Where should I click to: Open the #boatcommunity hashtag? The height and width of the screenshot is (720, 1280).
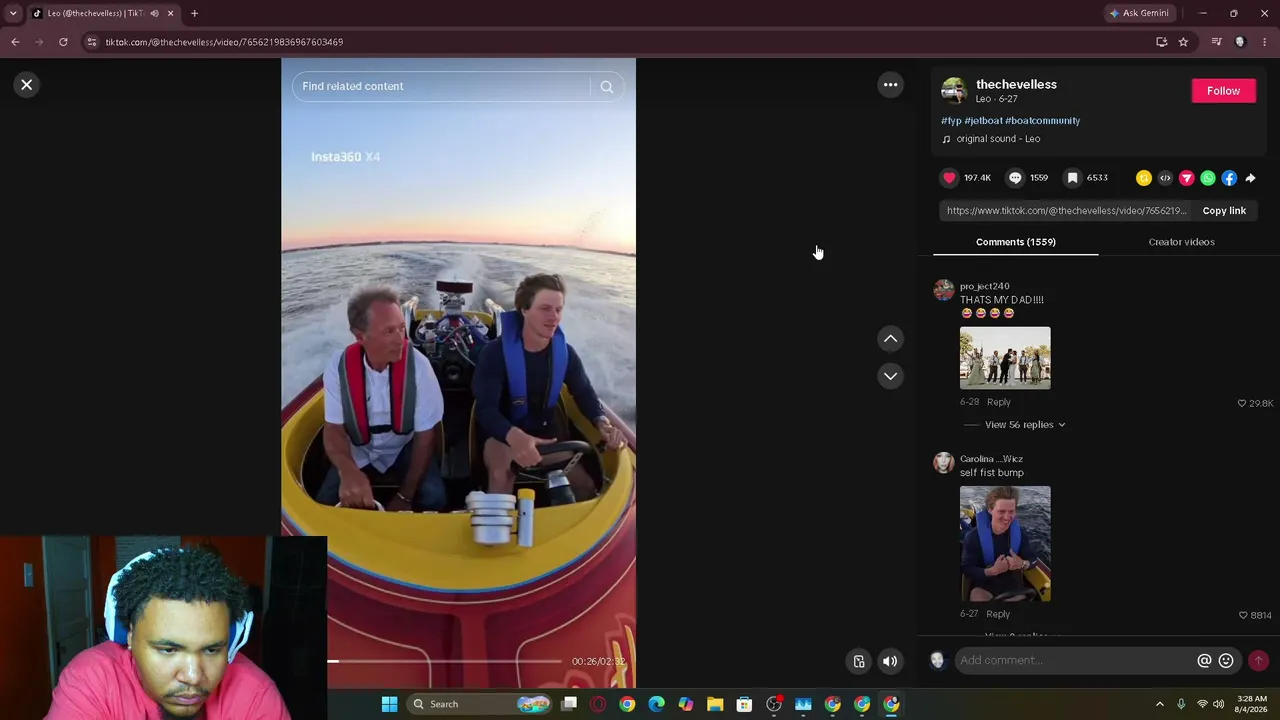pos(1042,121)
